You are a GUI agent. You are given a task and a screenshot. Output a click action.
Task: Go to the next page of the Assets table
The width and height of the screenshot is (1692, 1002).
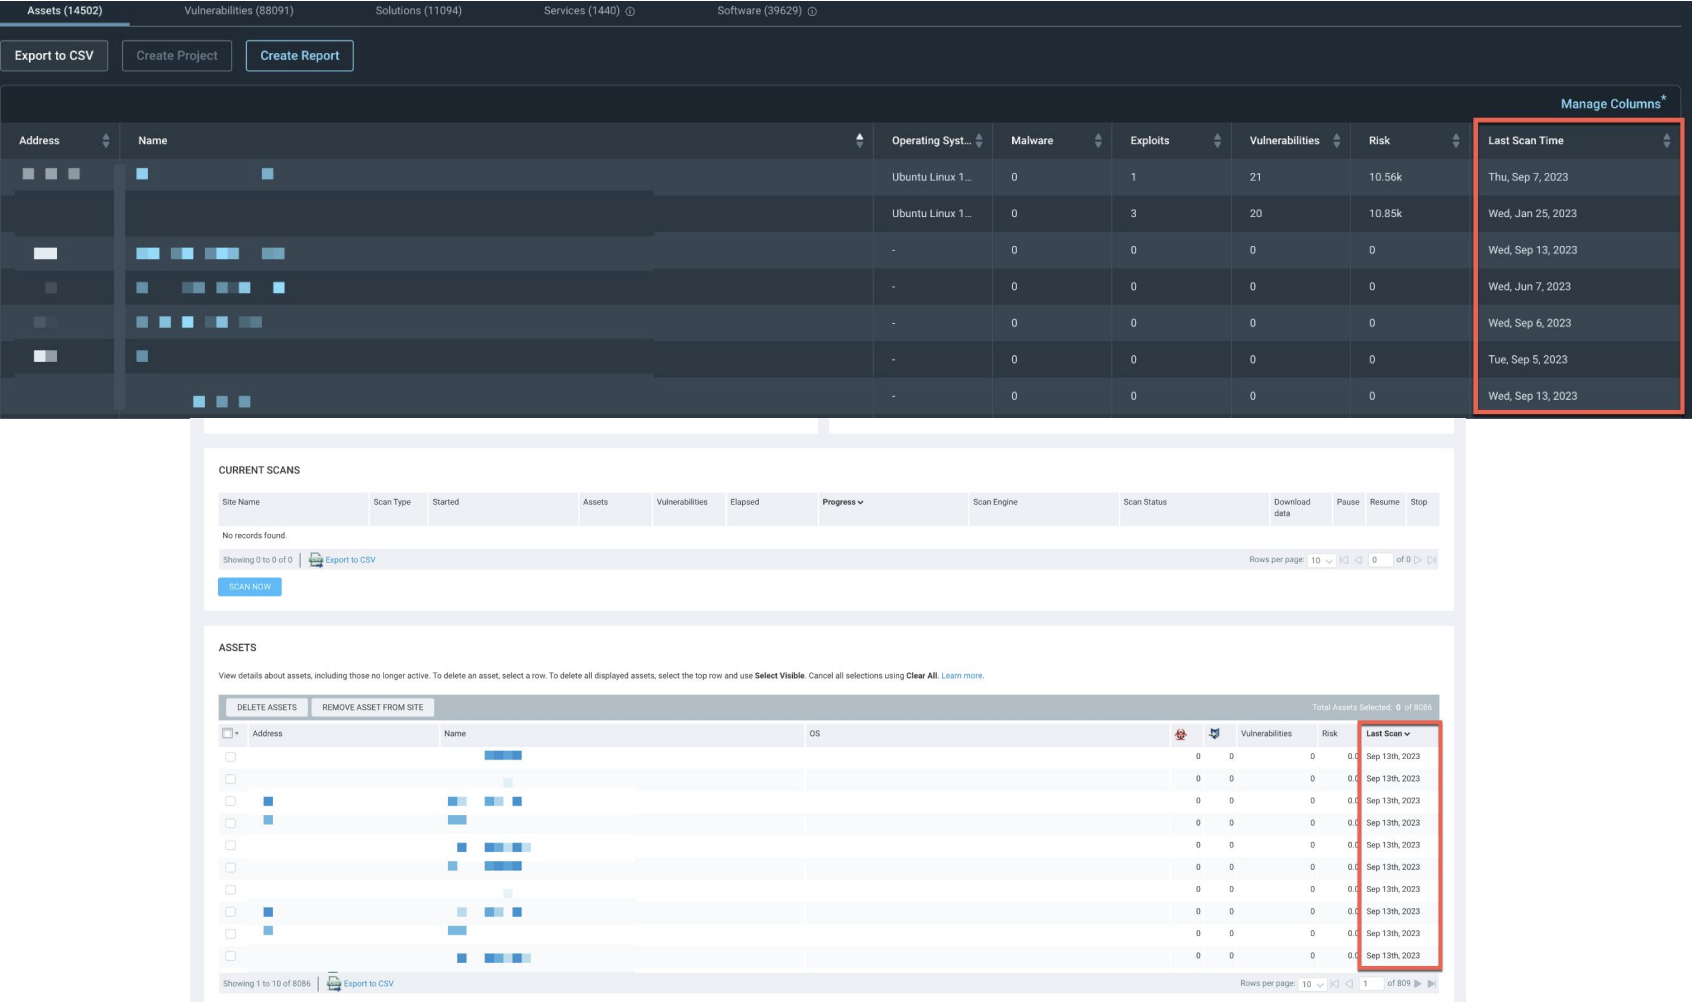point(1418,983)
